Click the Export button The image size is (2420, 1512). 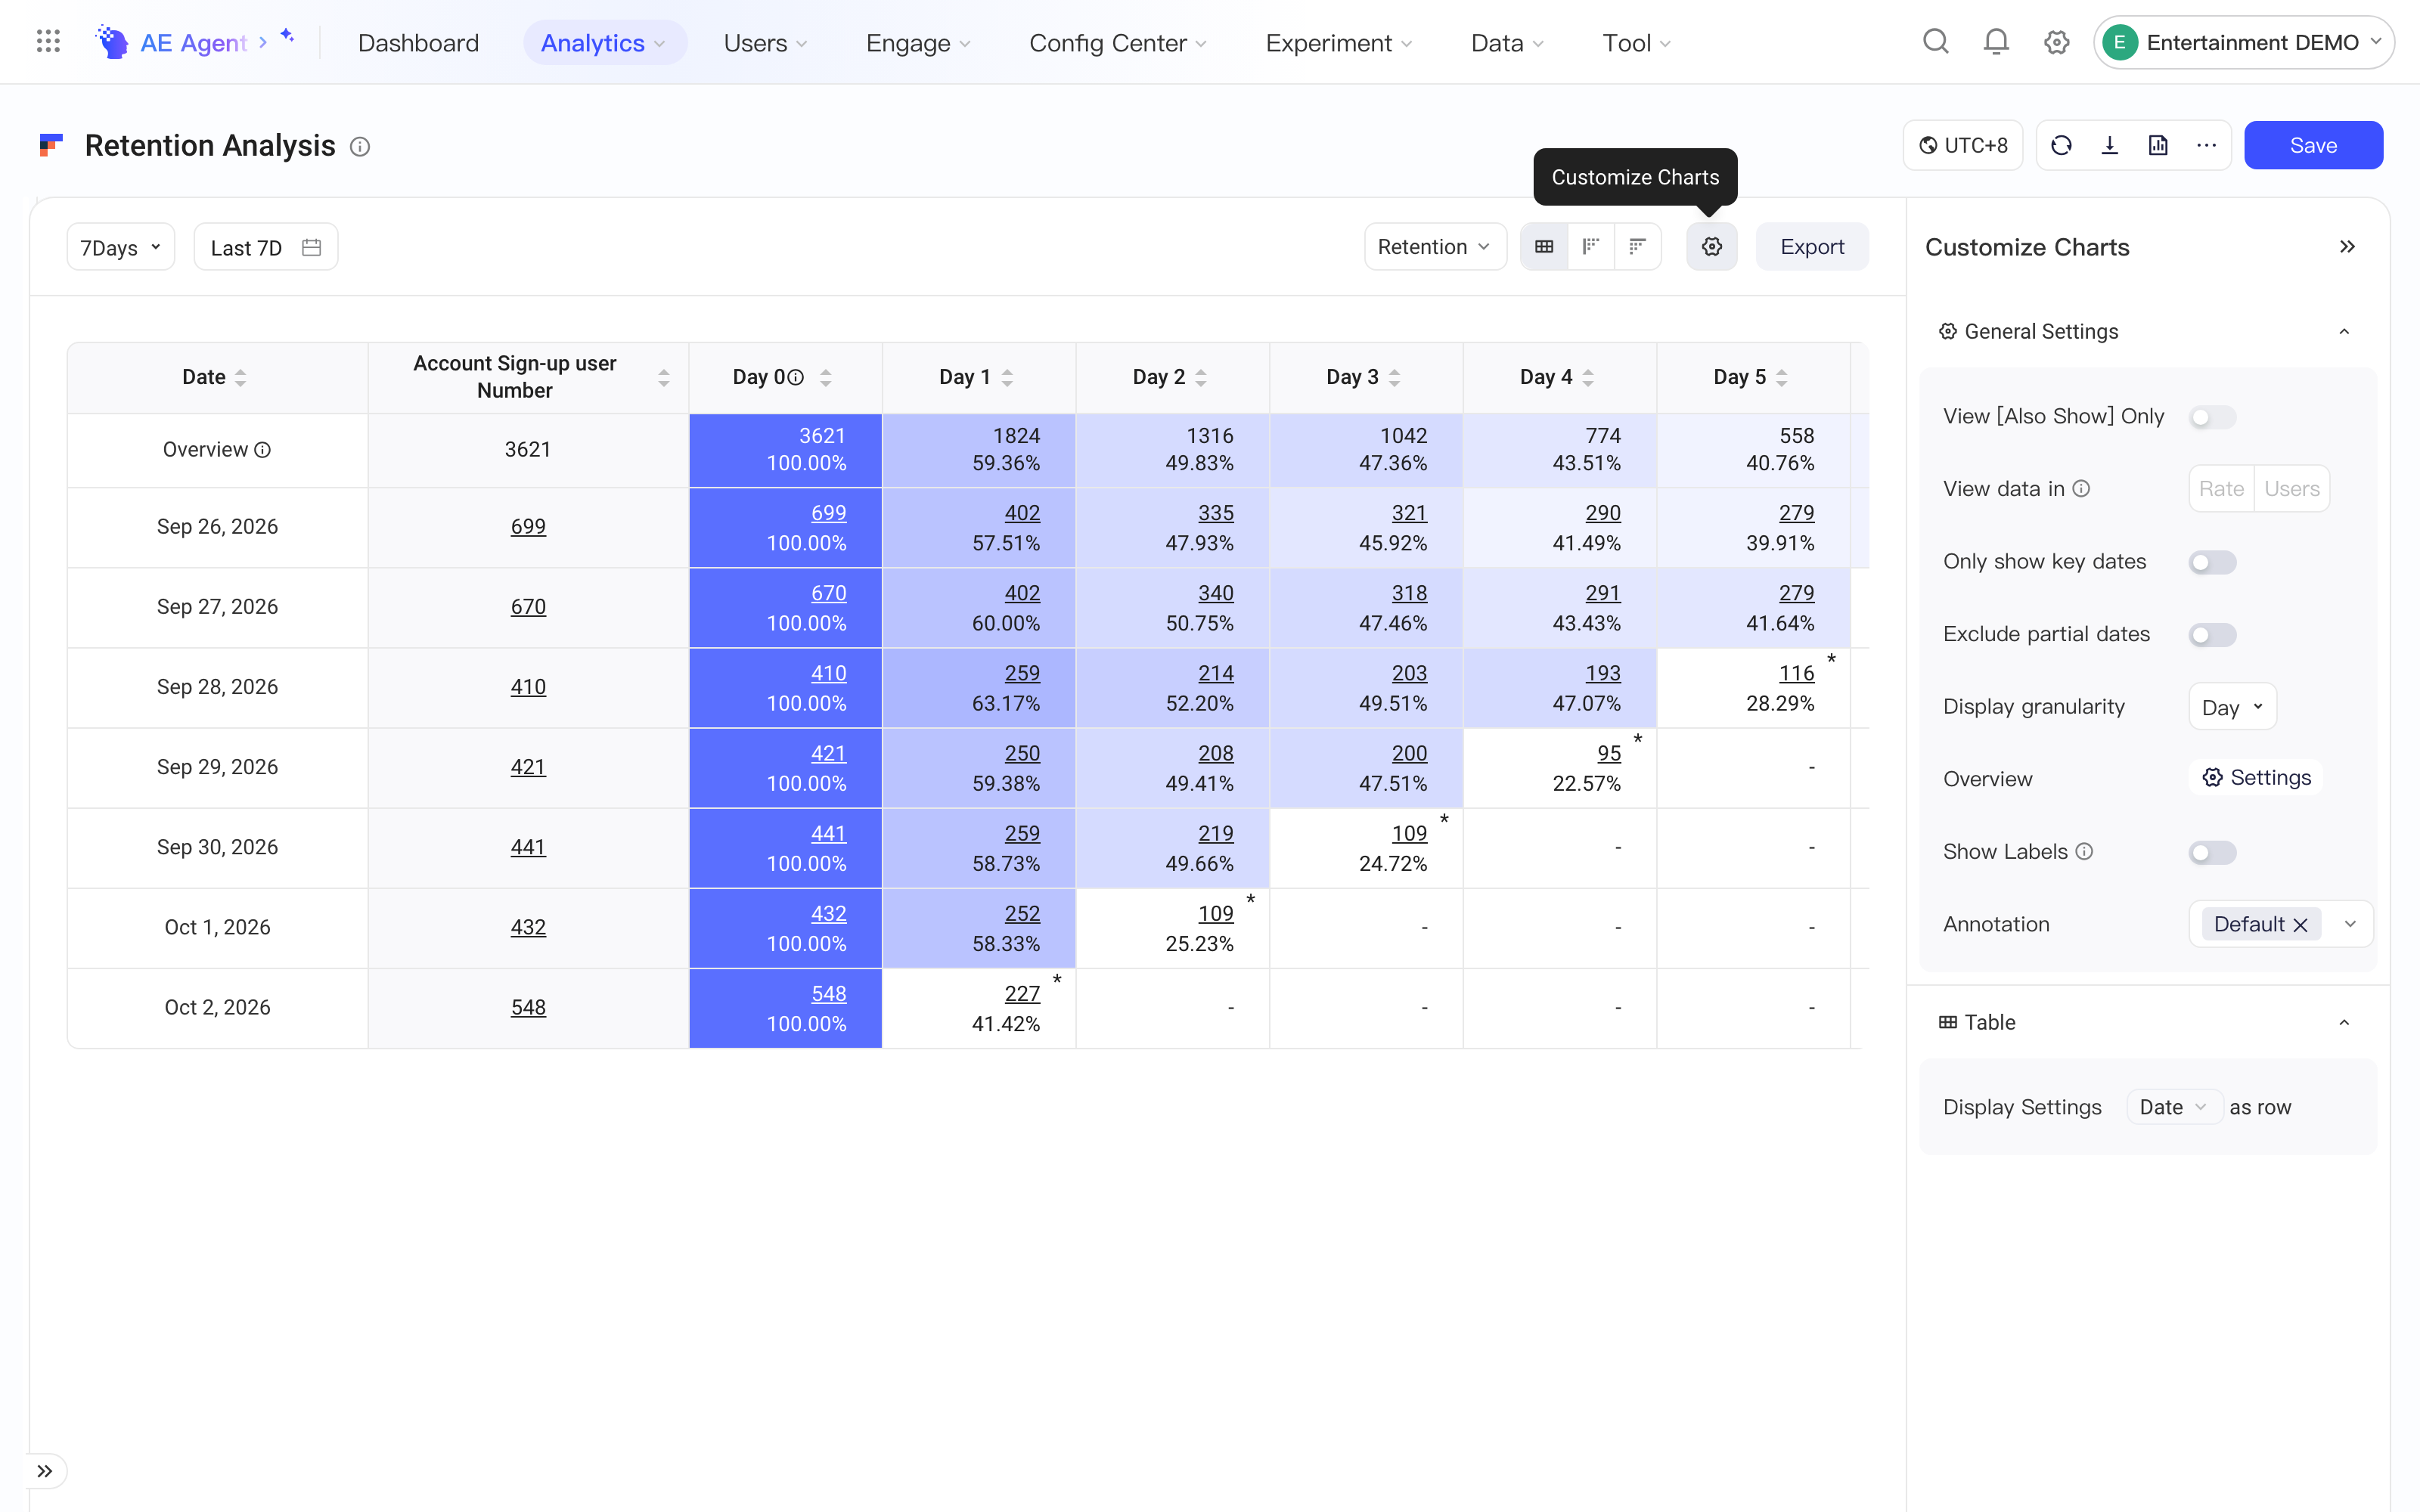coord(1812,247)
